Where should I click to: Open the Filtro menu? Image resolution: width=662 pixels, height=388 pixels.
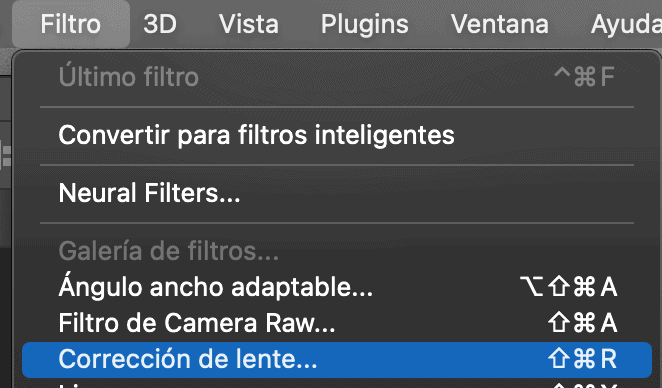pyautogui.click(x=71, y=24)
